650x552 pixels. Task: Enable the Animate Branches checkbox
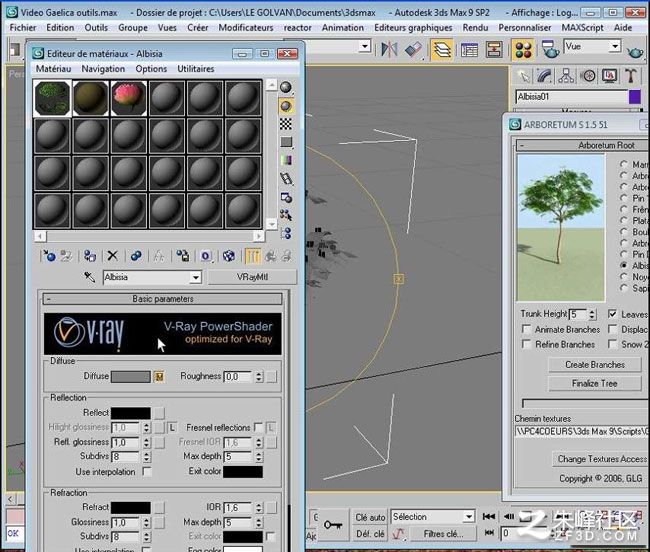[x=526, y=329]
